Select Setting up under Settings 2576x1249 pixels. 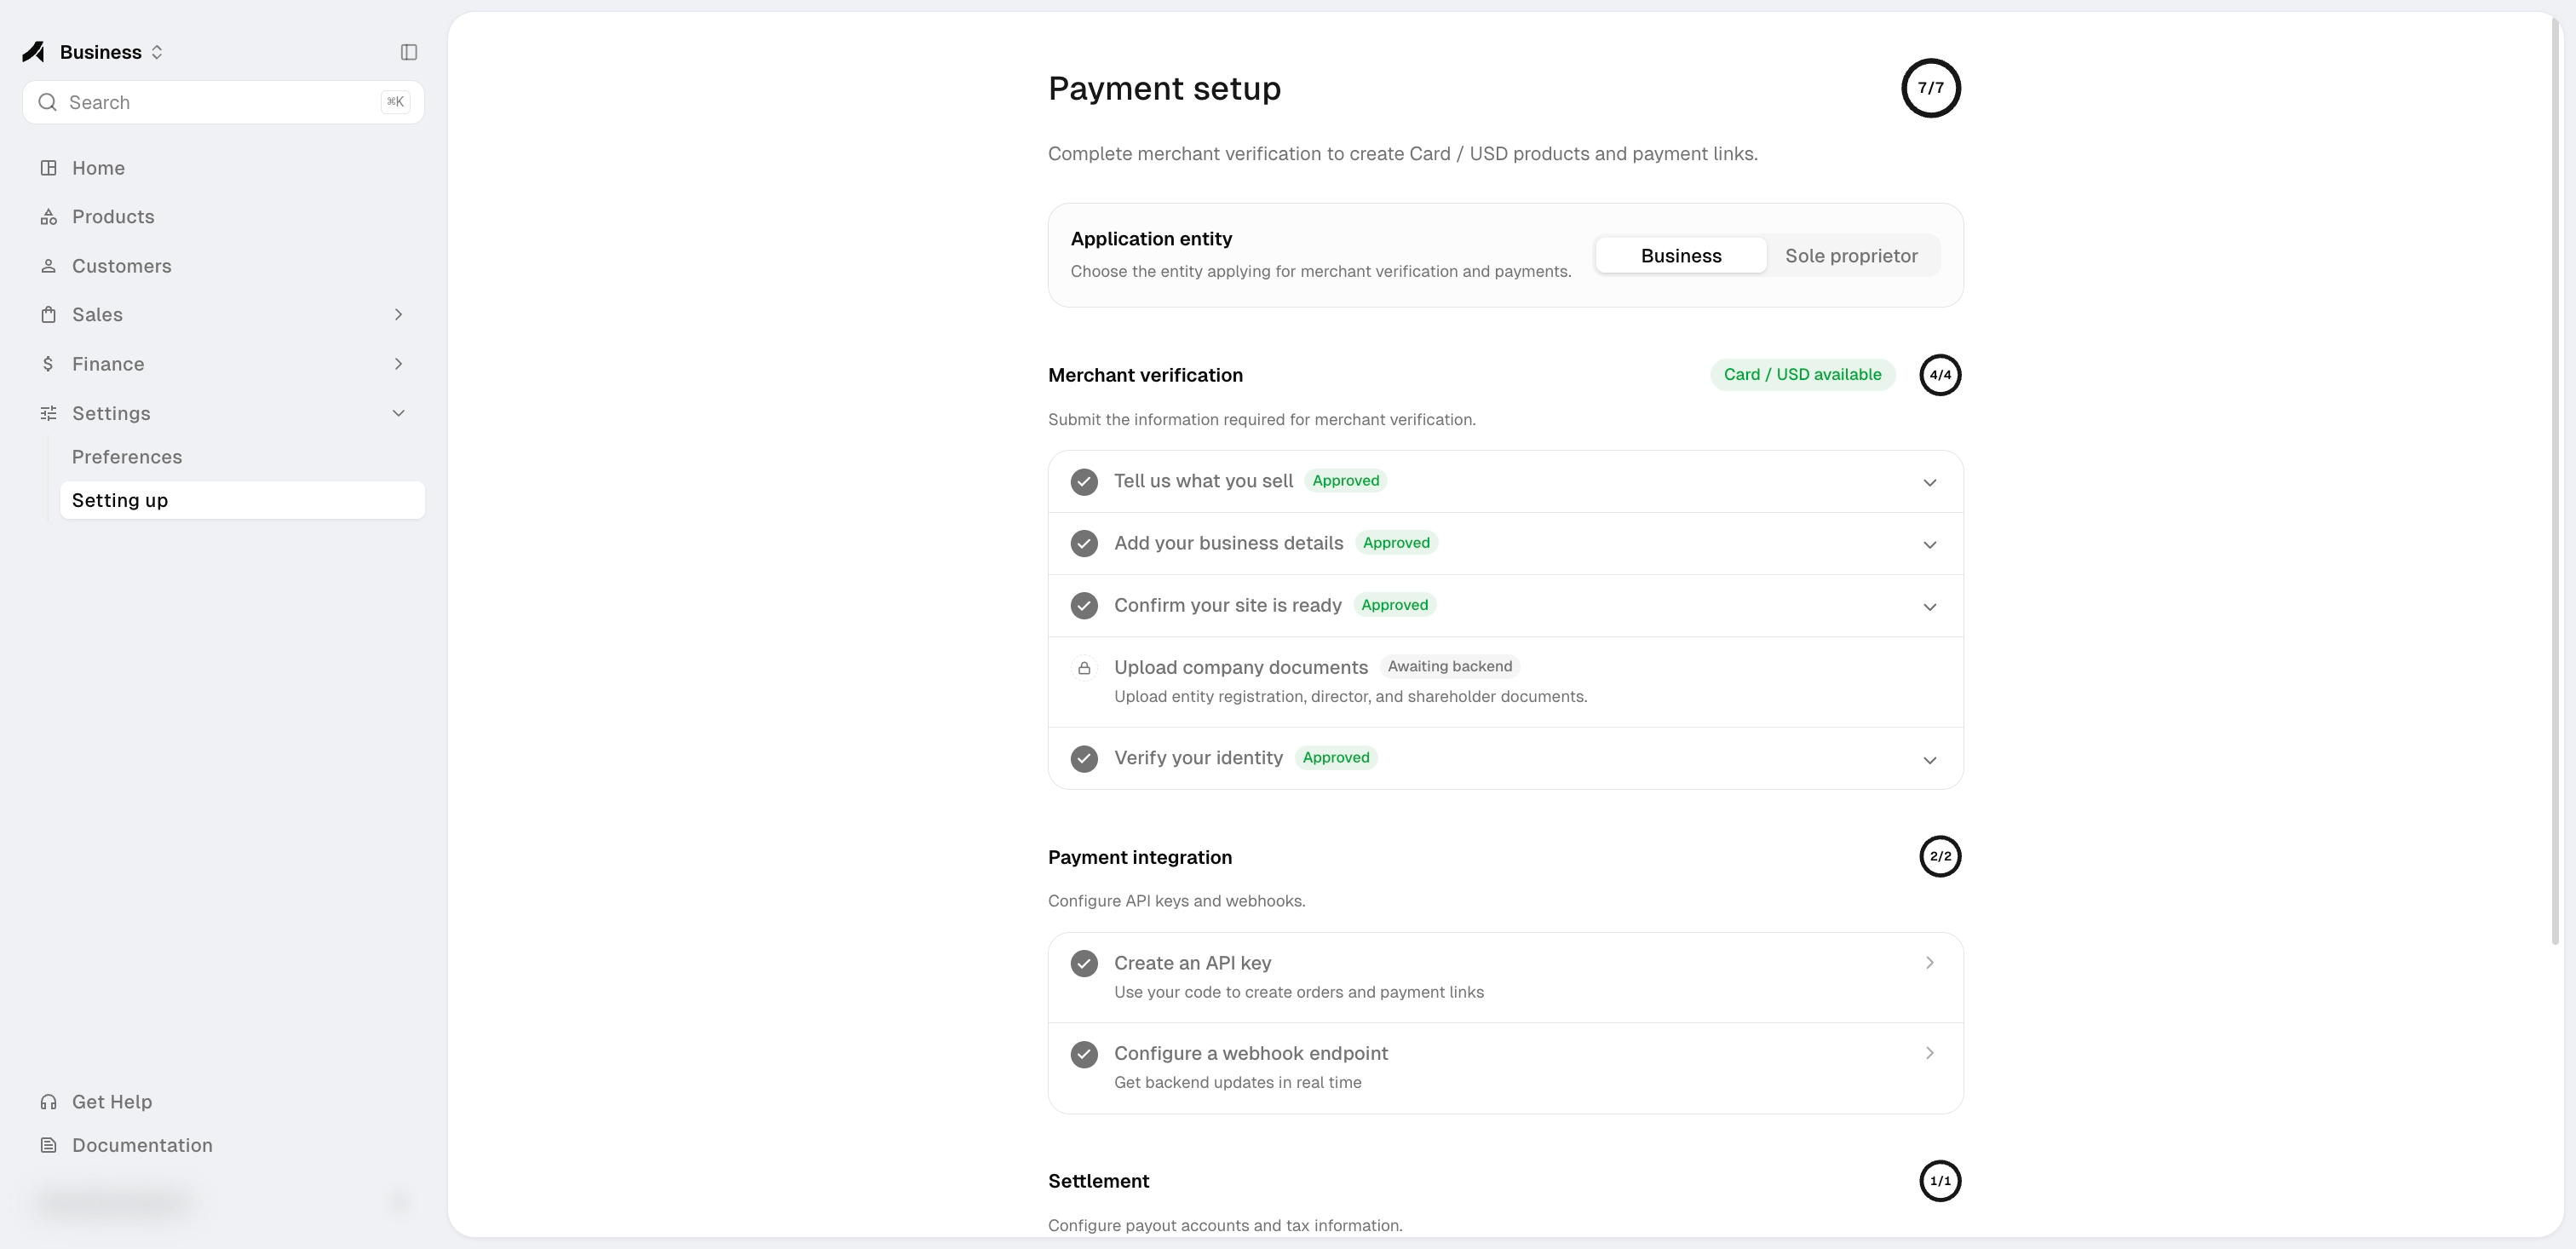[x=242, y=501]
